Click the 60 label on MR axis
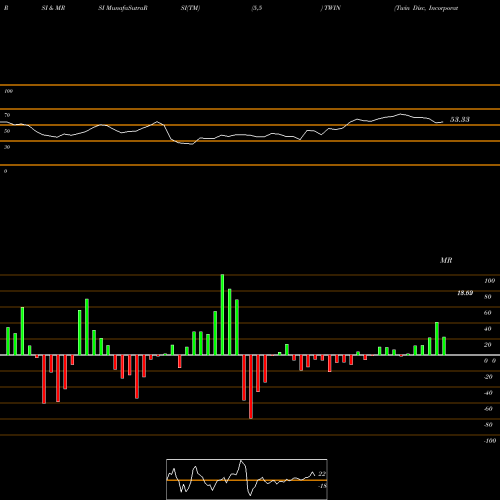 click(x=487, y=313)
